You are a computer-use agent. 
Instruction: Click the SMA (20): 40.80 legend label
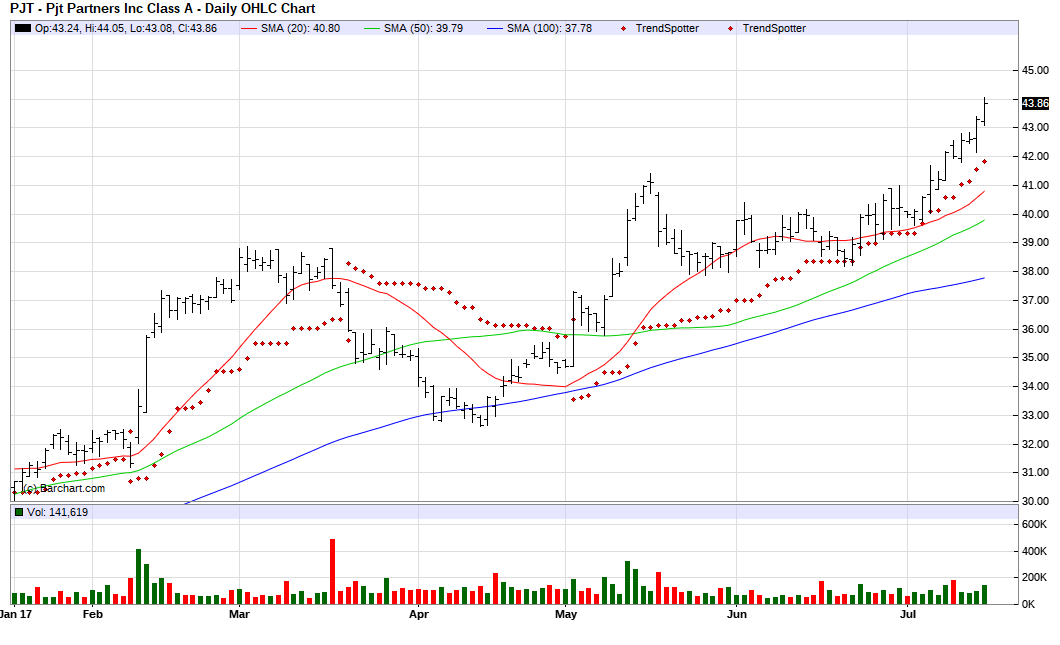[x=300, y=28]
